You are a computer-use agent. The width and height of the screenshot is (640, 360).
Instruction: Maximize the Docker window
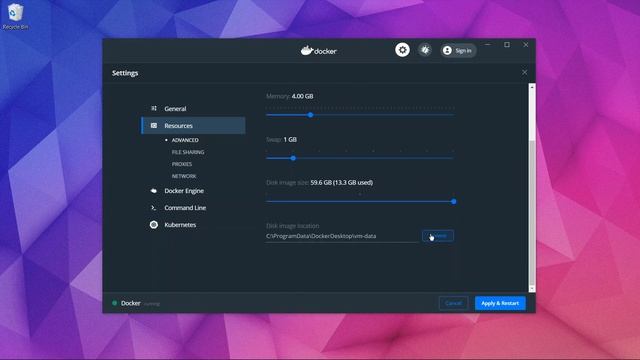507,44
